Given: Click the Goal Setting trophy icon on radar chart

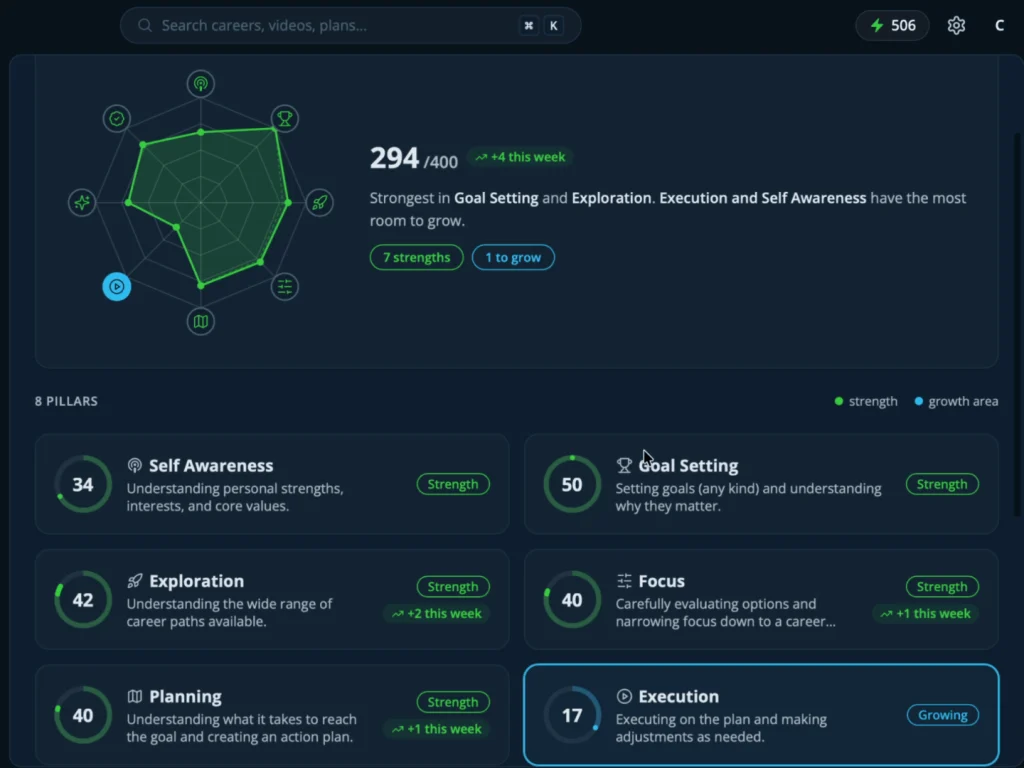Looking at the screenshot, I should click(285, 119).
